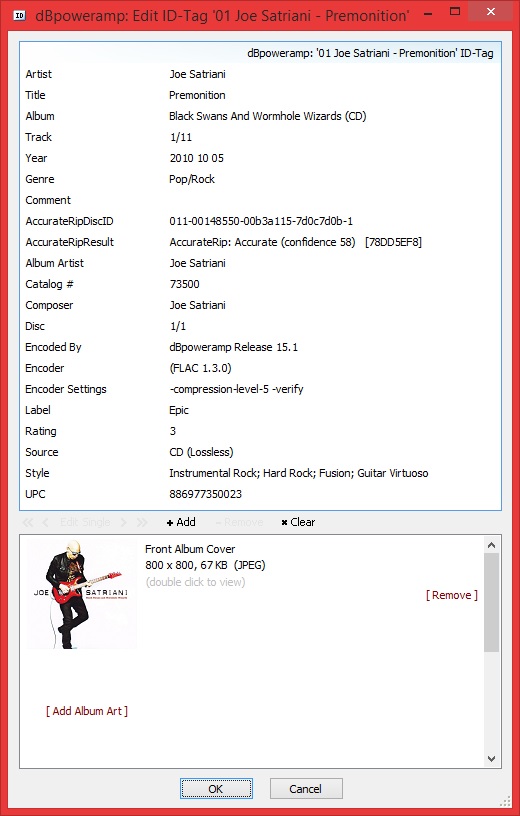Select the Catalog # value 73500
Screen dimensions: 520x816
pos(184,284)
